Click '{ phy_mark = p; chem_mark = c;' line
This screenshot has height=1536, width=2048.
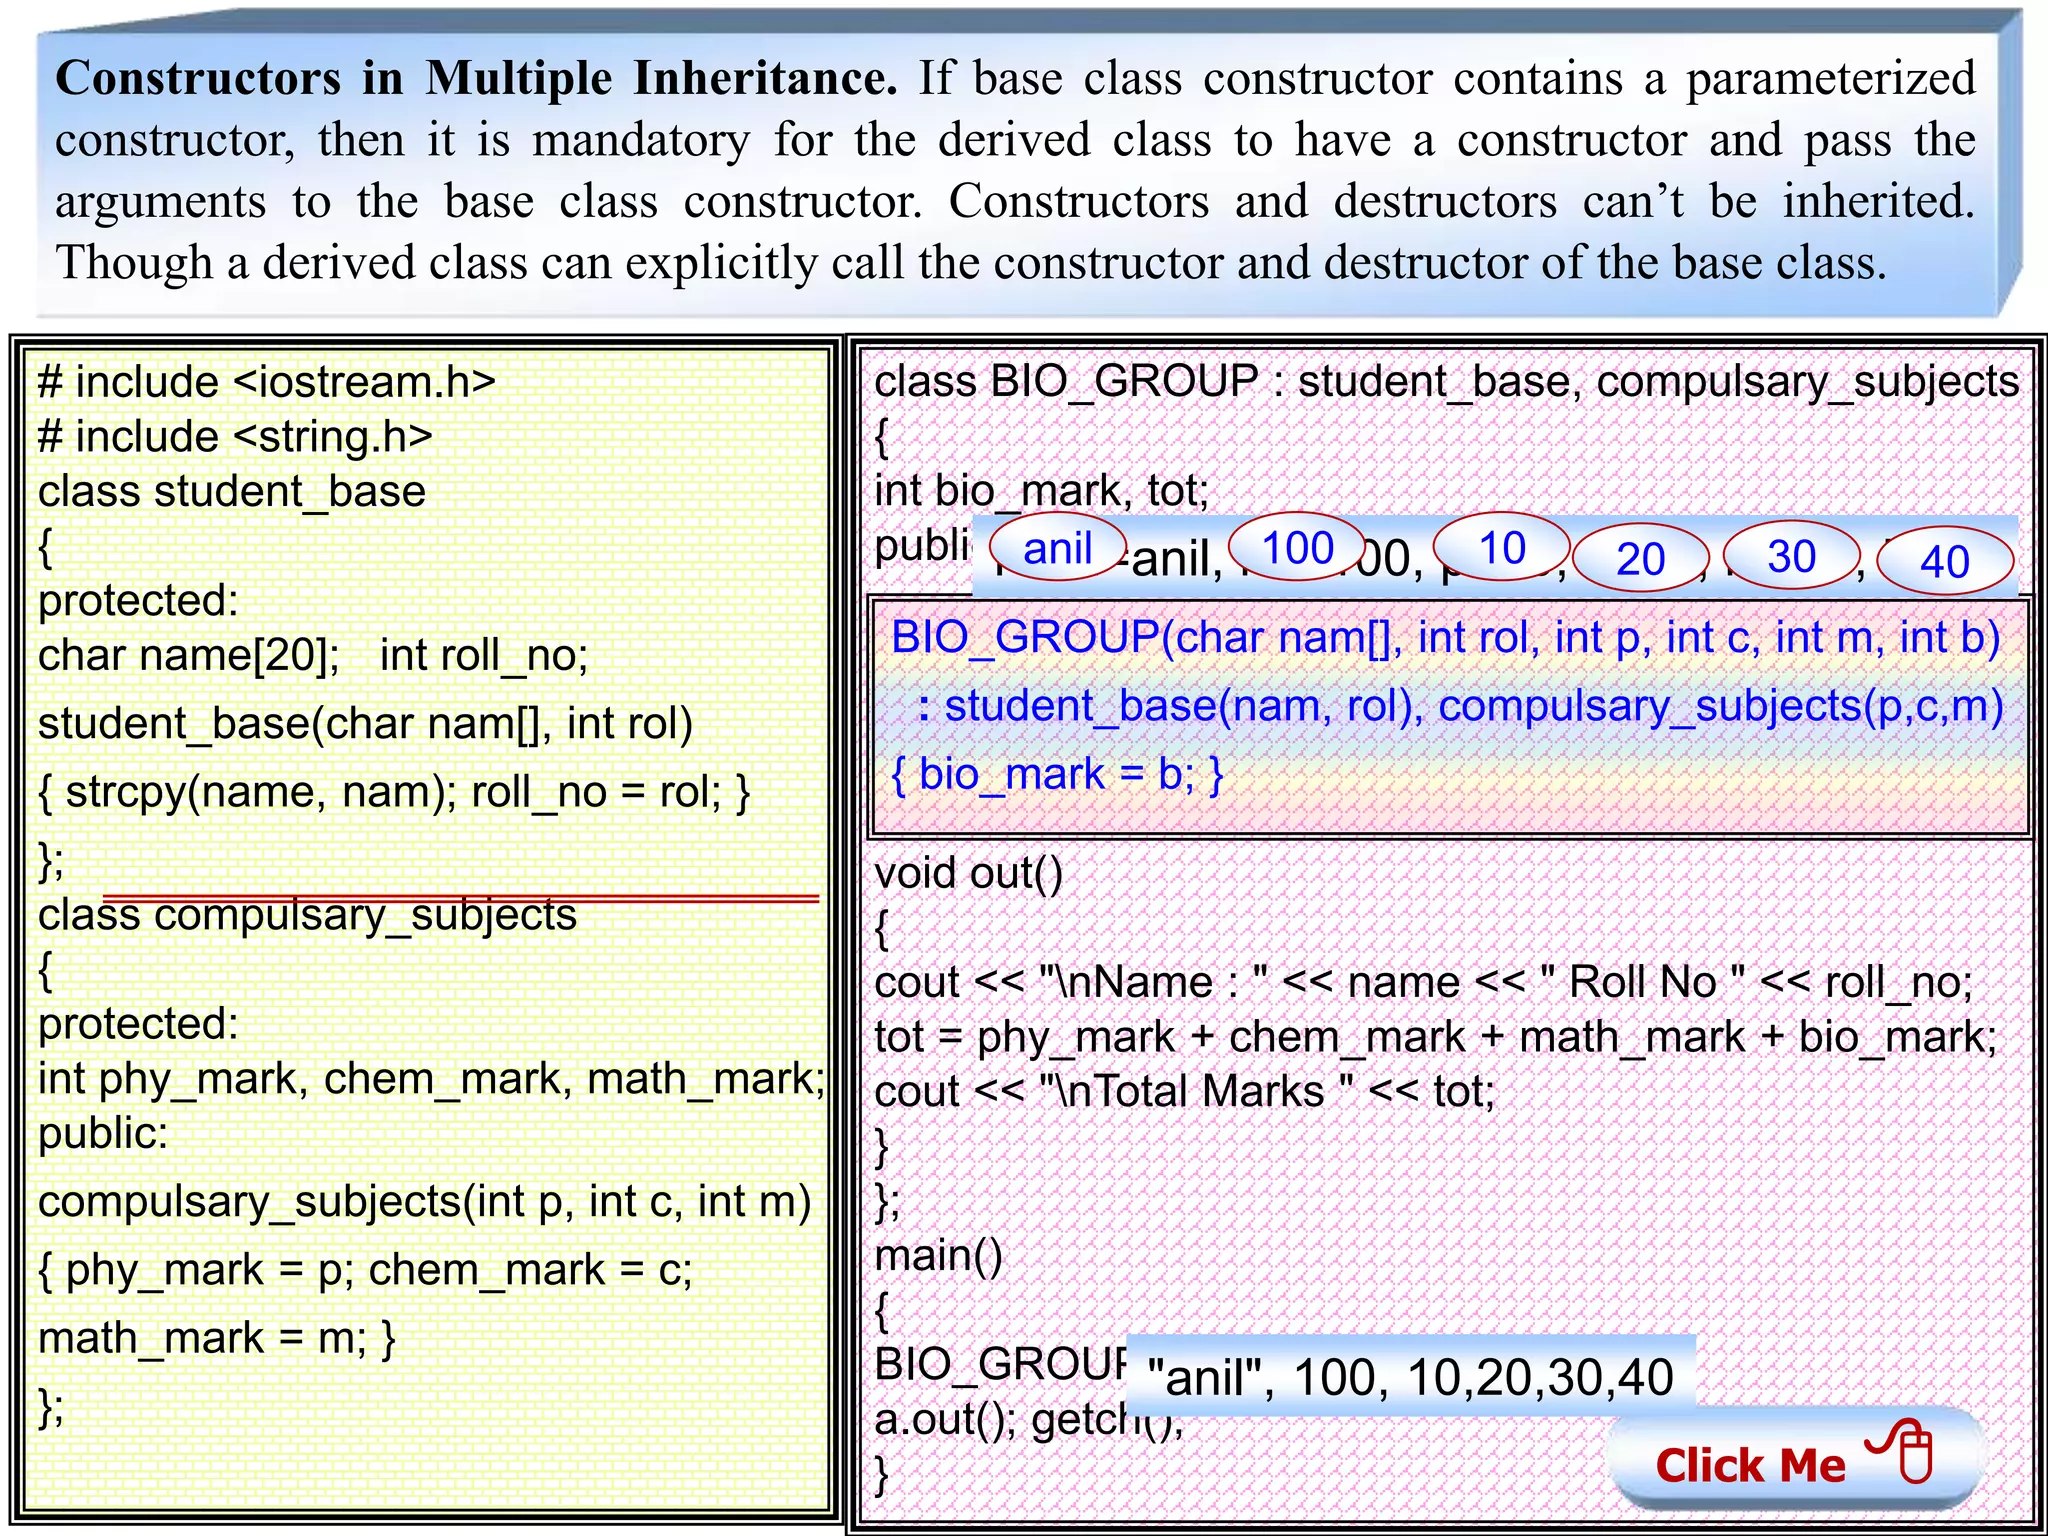click(365, 1270)
